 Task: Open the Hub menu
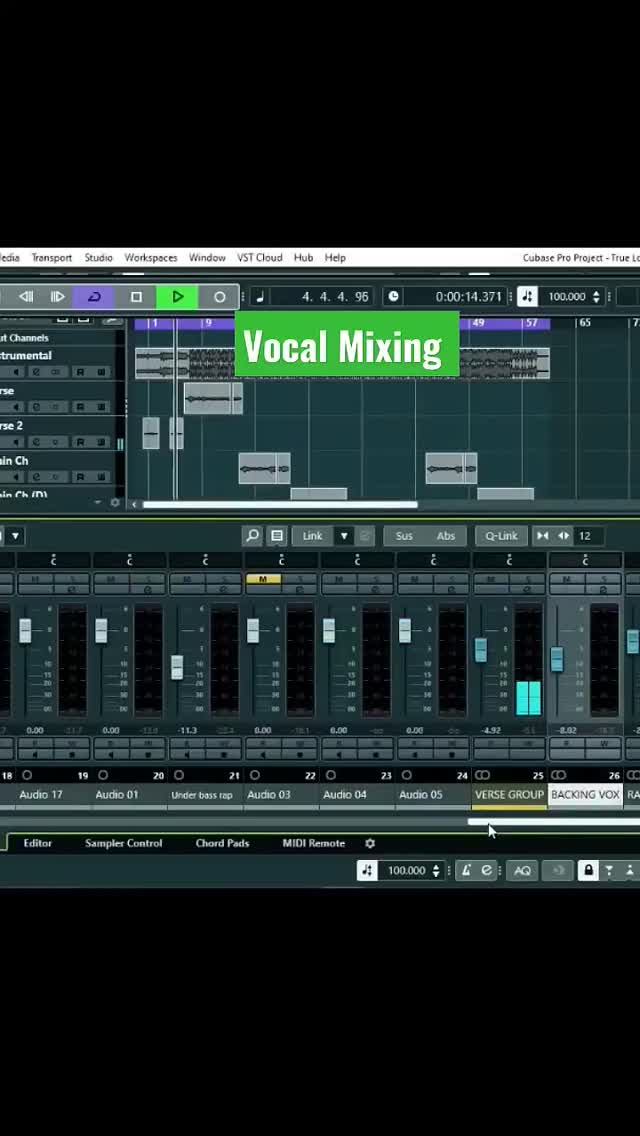click(304, 257)
